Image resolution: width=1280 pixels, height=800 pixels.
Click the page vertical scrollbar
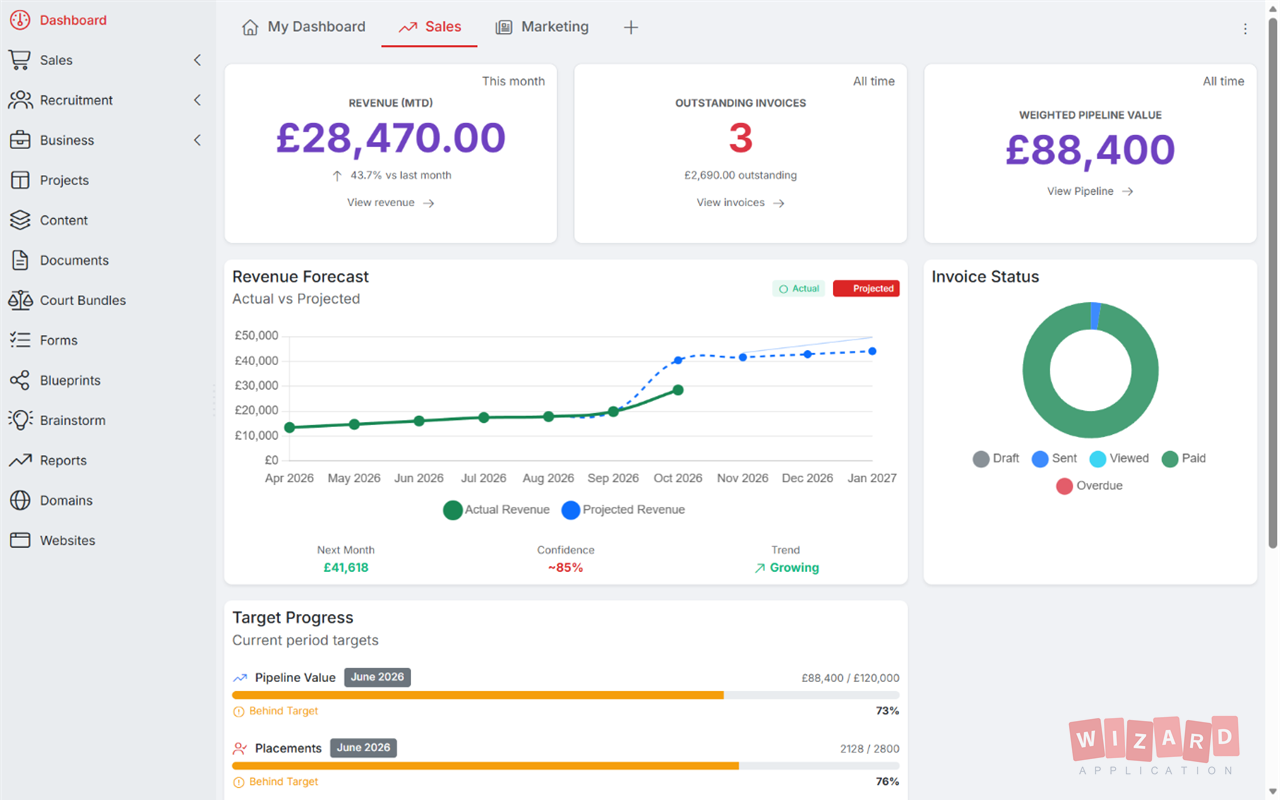1272,285
